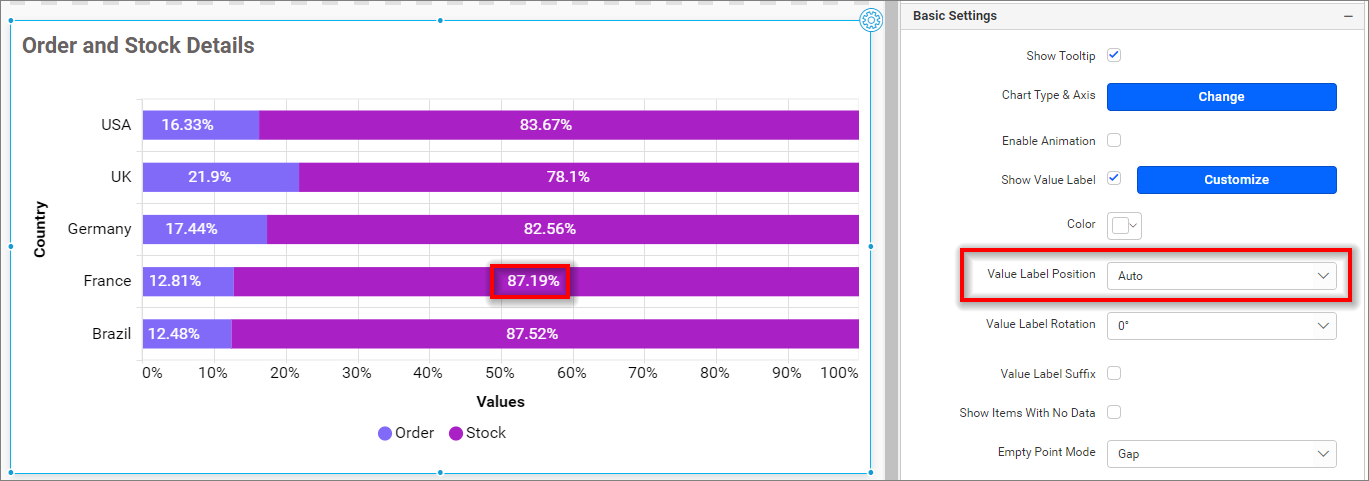Enable the Value Label Suffix checkbox
Screen dimensions: 1369x481
(x=1114, y=374)
